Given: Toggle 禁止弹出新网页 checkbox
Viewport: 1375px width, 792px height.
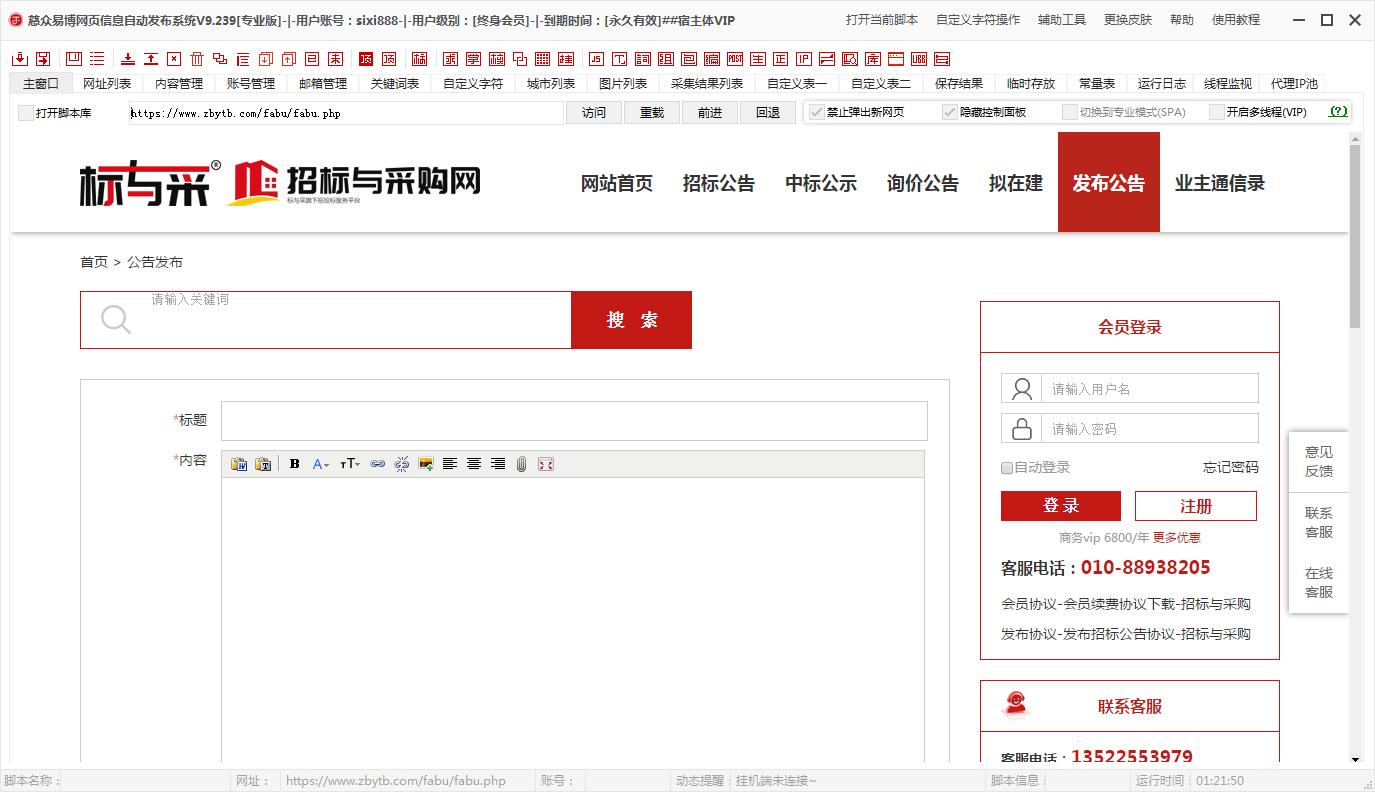Looking at the screenshot, I should [817, 112].
